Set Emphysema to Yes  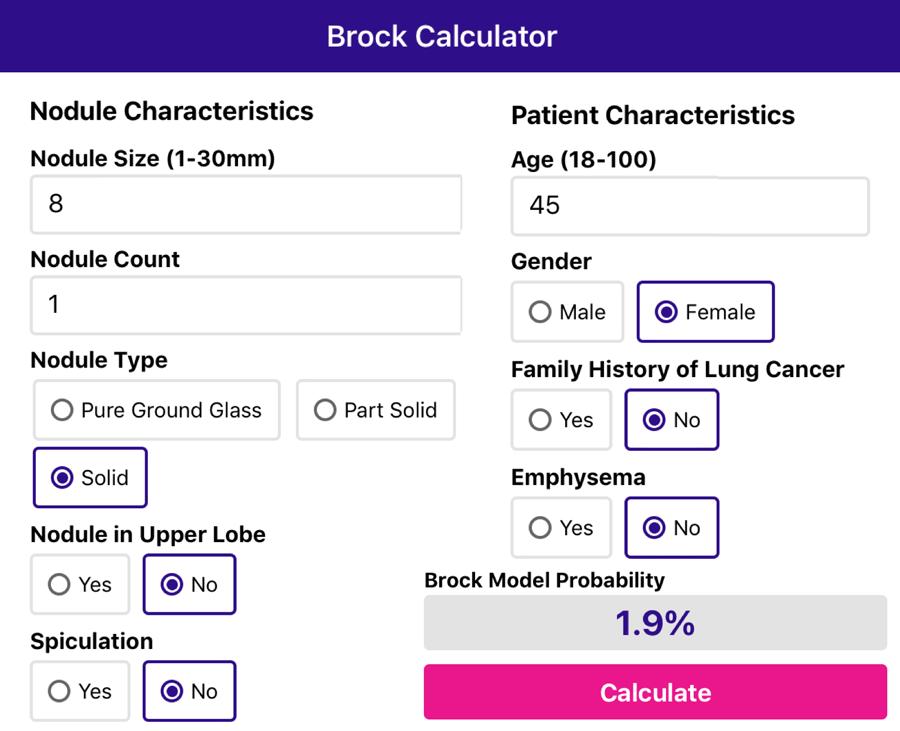coord(561,528)
